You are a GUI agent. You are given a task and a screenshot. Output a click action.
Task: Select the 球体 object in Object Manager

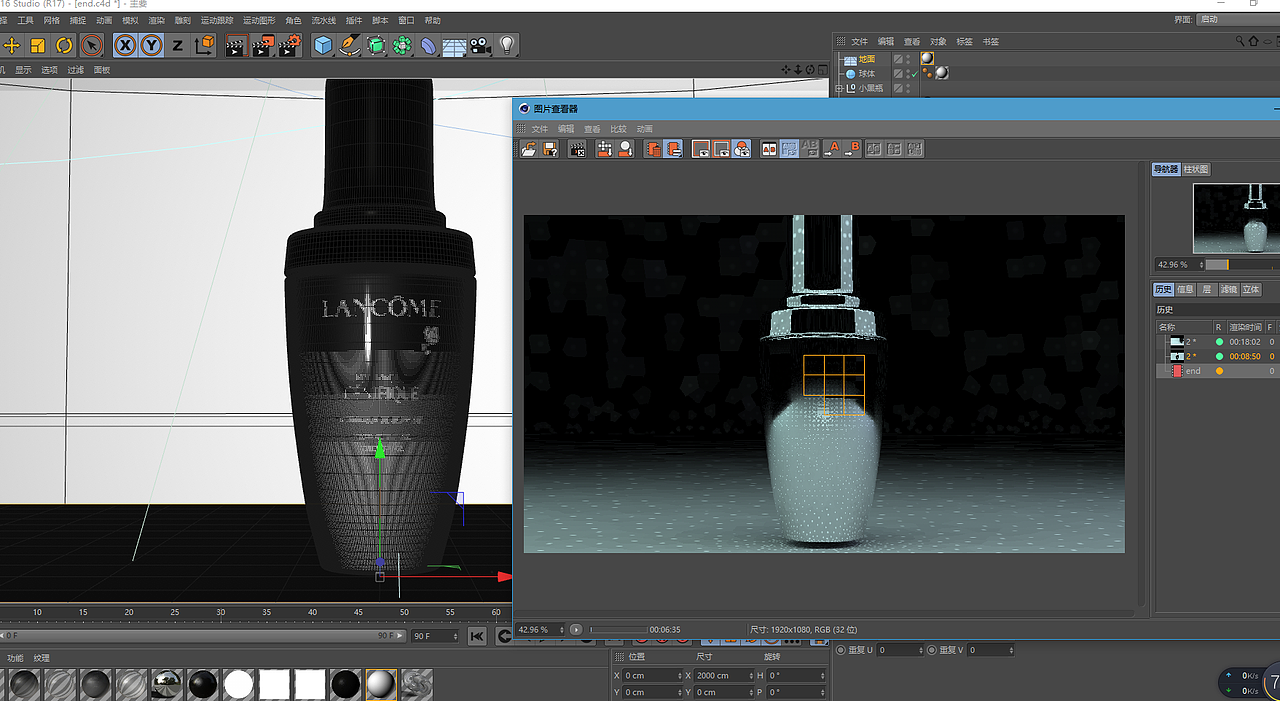coord(866,74)
